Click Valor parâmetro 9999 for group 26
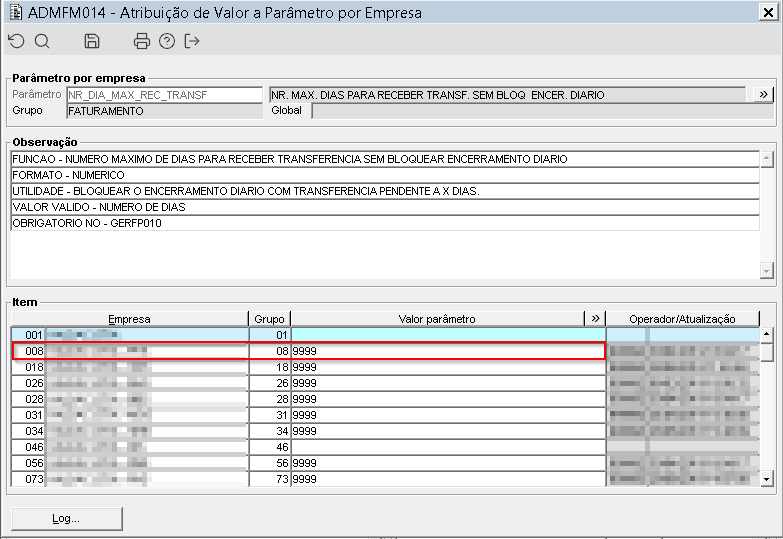Image resolution: width=783 pixels, height=539 pixels. tap(448, 383)
